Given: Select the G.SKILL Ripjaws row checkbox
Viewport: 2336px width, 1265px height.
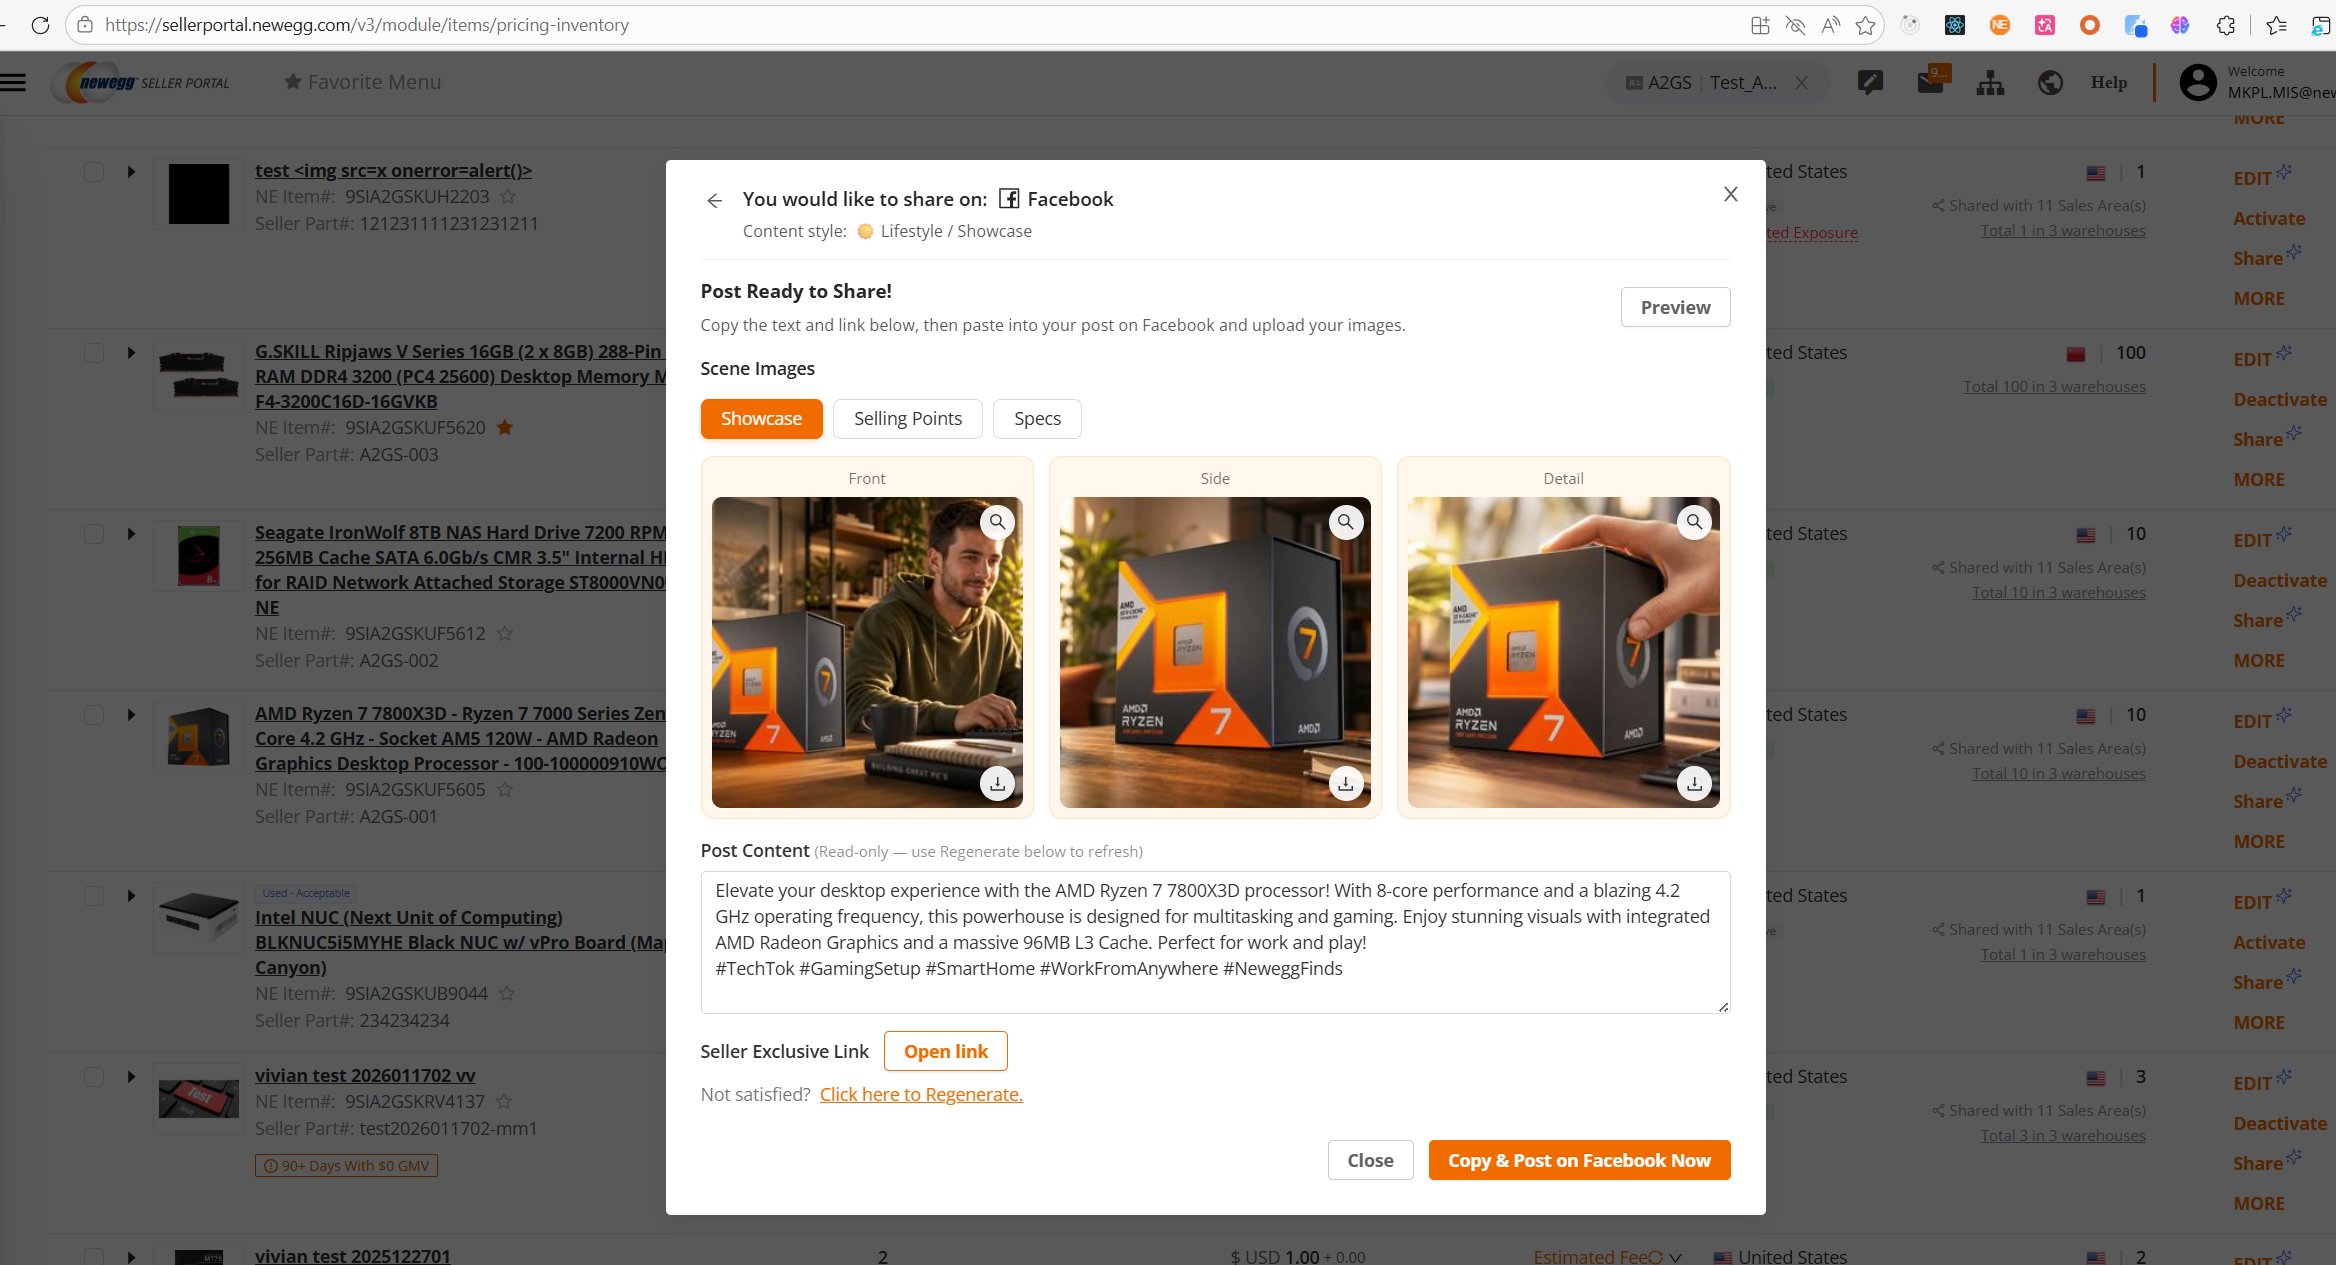Looking at the screenshot, I should click(94, 352).
